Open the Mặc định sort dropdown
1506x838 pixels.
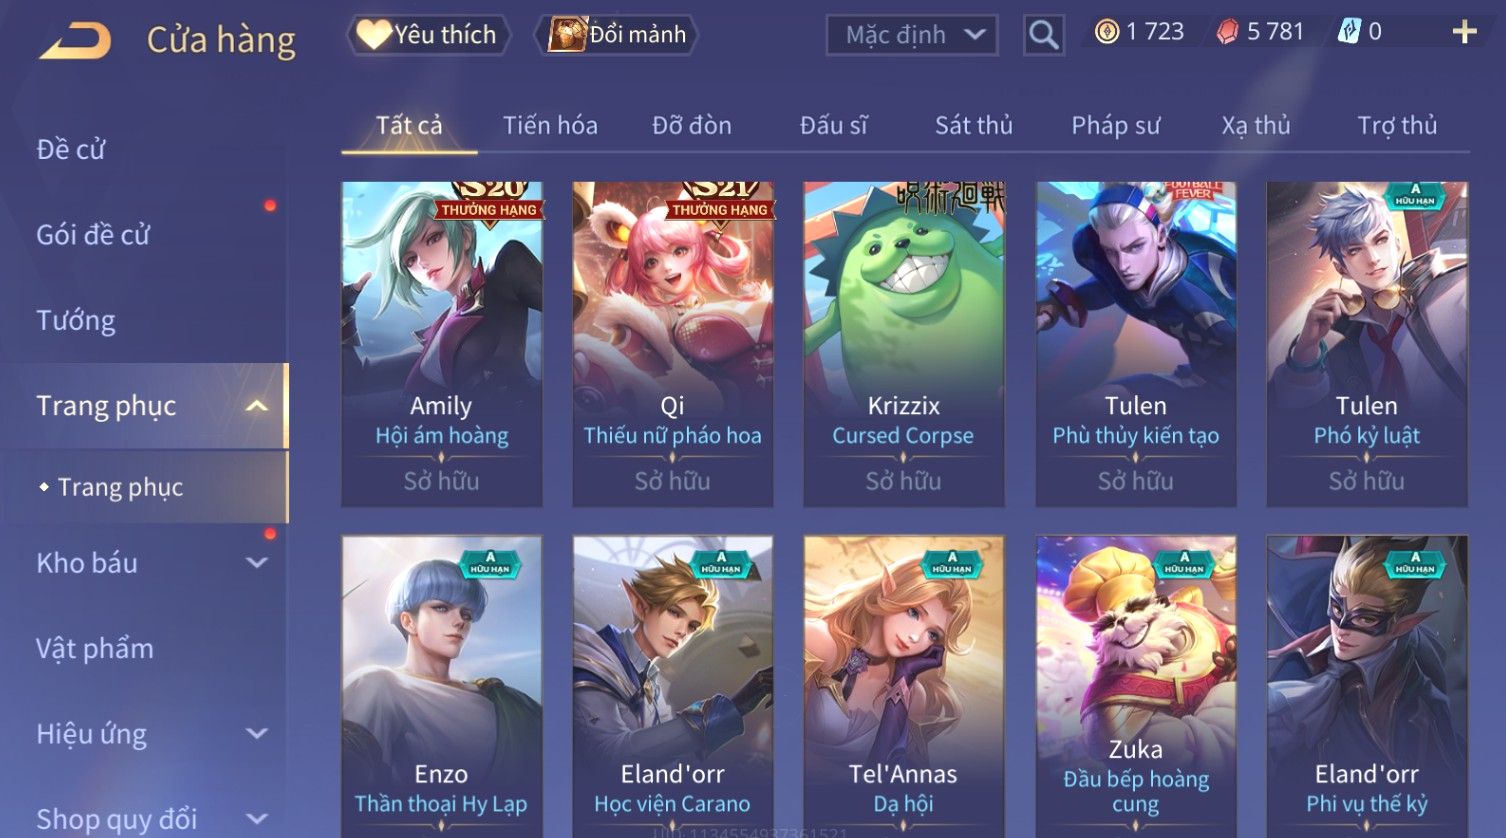[x=911, y=35]
